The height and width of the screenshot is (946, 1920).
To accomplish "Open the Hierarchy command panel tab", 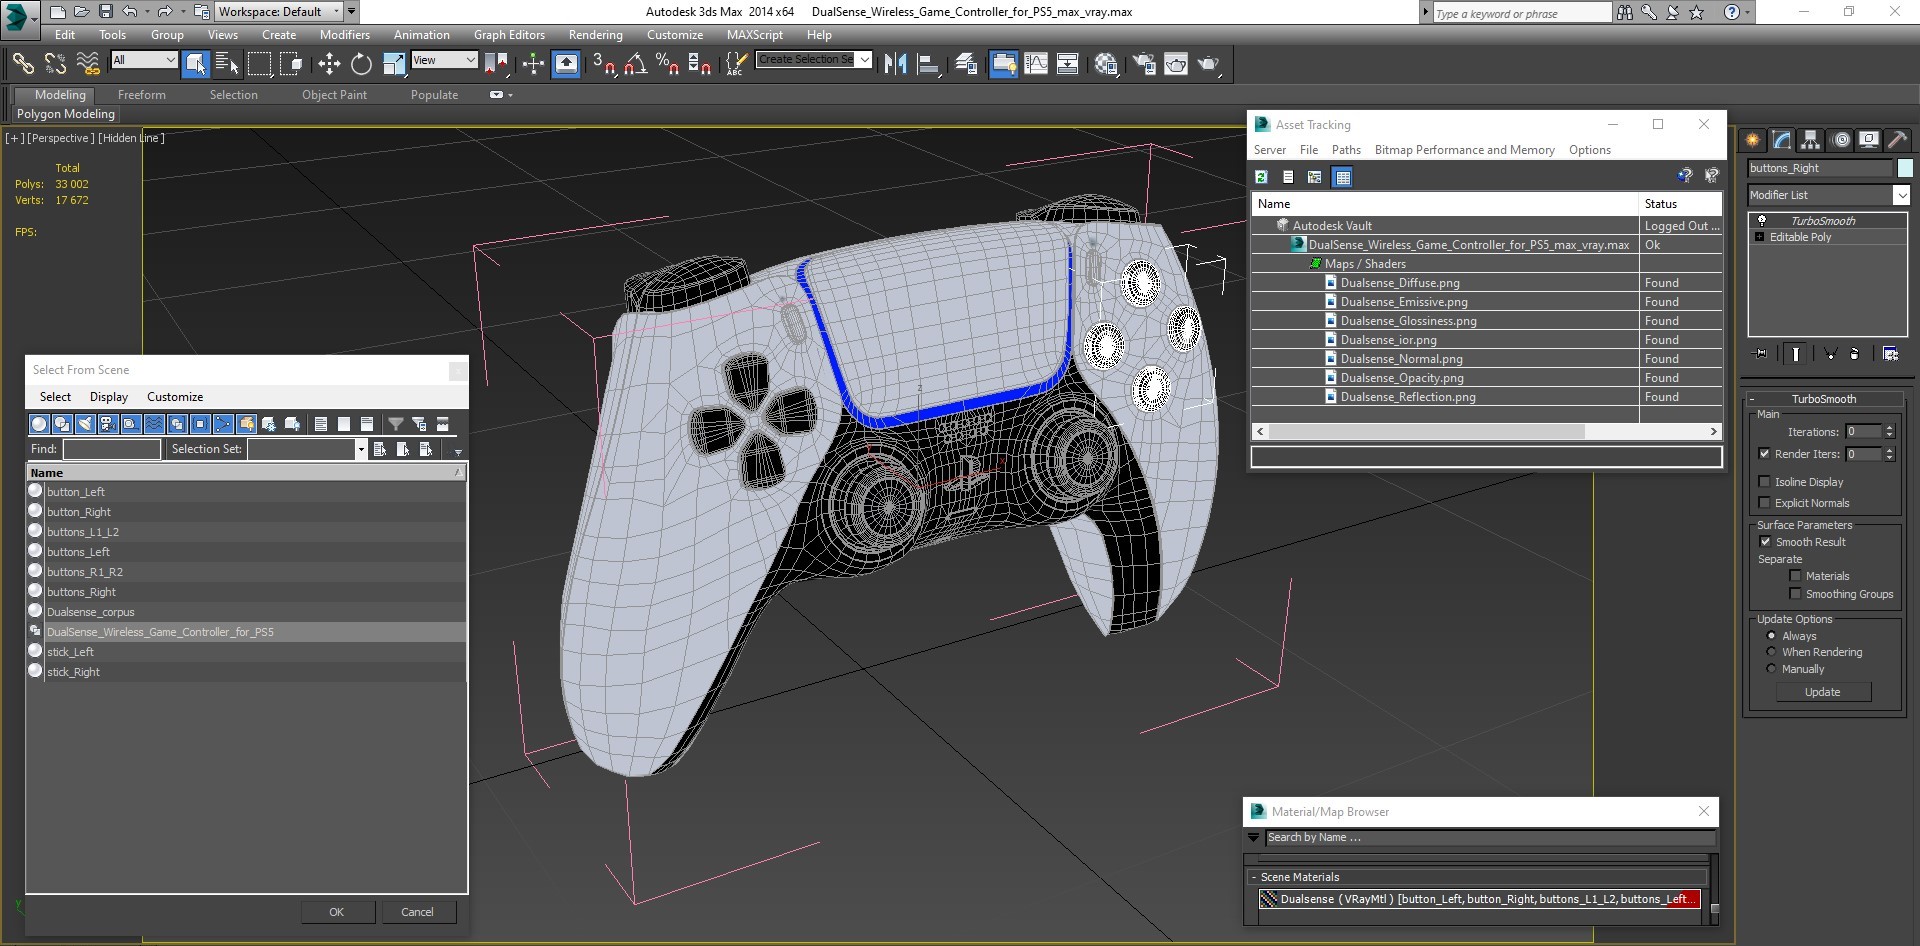I will tap(1810, 140).
